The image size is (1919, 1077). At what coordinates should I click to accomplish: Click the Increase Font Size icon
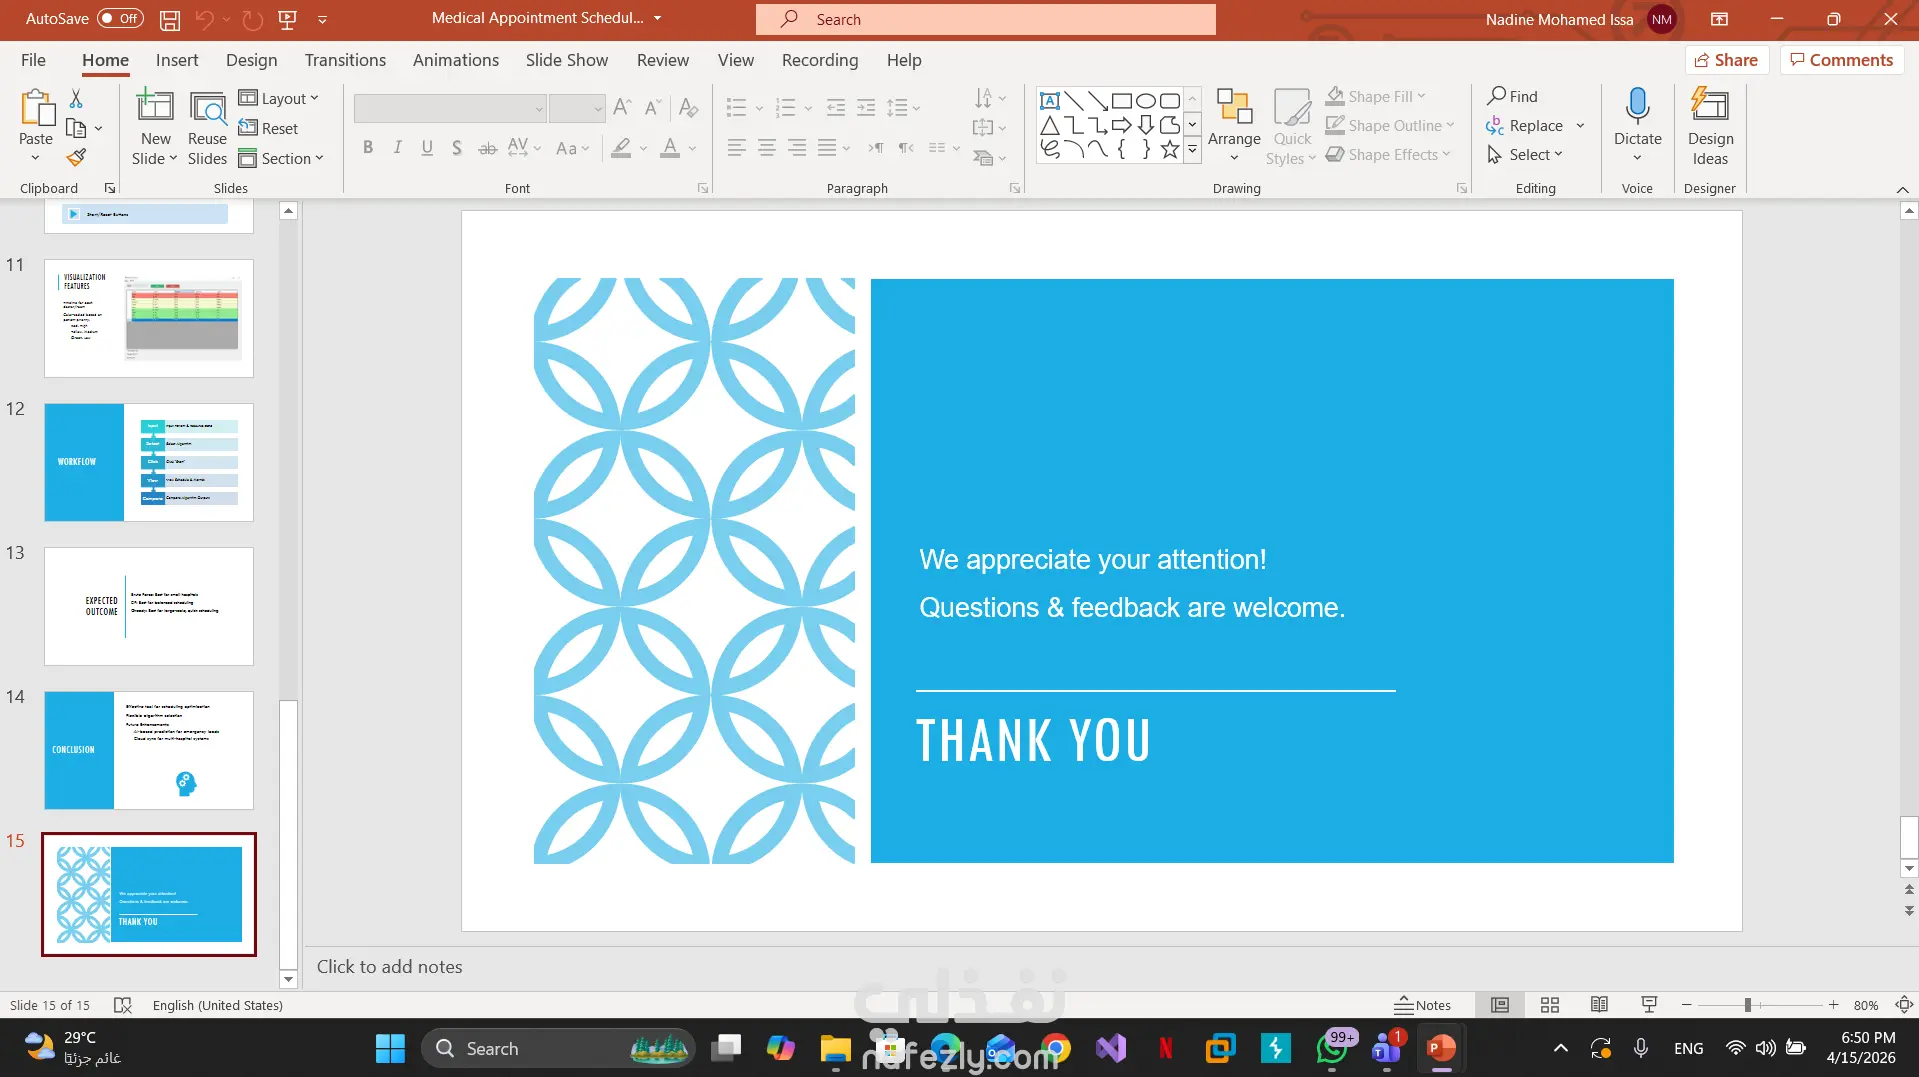(622, 107)
